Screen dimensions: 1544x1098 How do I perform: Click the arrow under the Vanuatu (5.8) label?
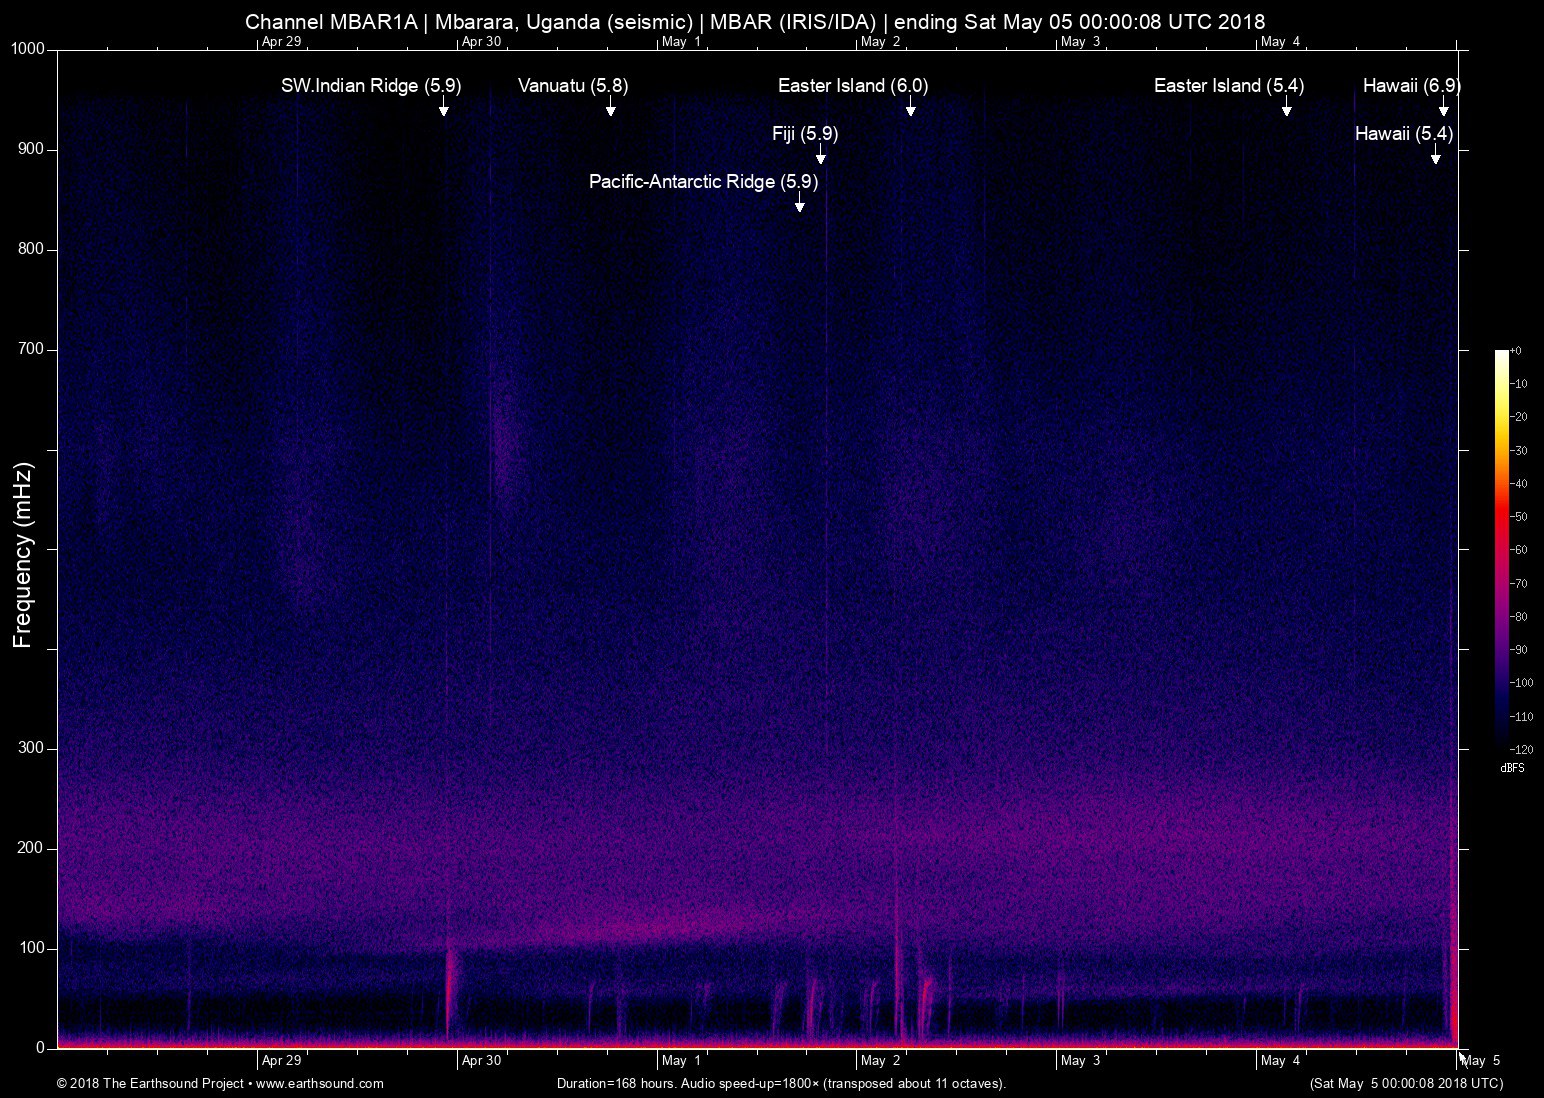coord(610,107)
